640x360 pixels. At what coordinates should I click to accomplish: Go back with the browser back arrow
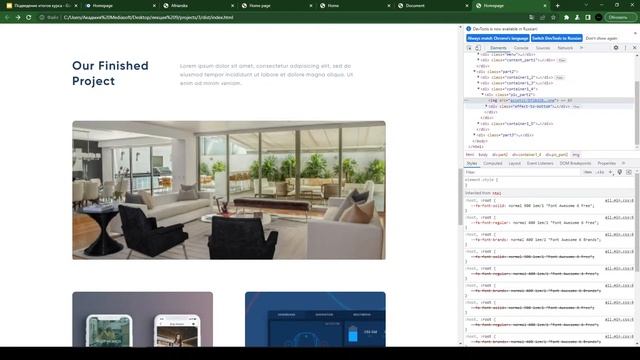pos(7,18)
